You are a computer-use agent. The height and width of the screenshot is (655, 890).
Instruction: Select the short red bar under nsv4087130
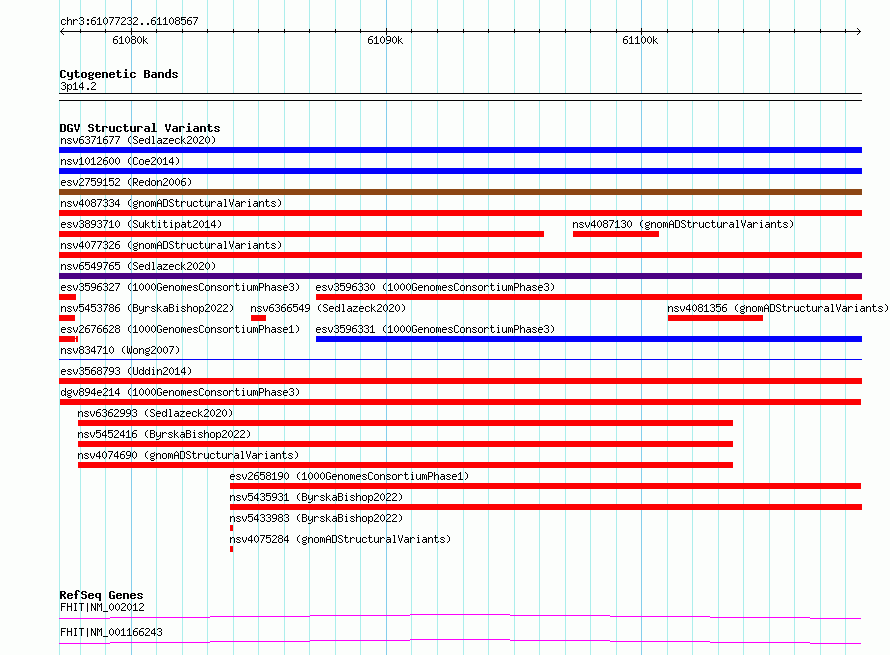[616, 234]
